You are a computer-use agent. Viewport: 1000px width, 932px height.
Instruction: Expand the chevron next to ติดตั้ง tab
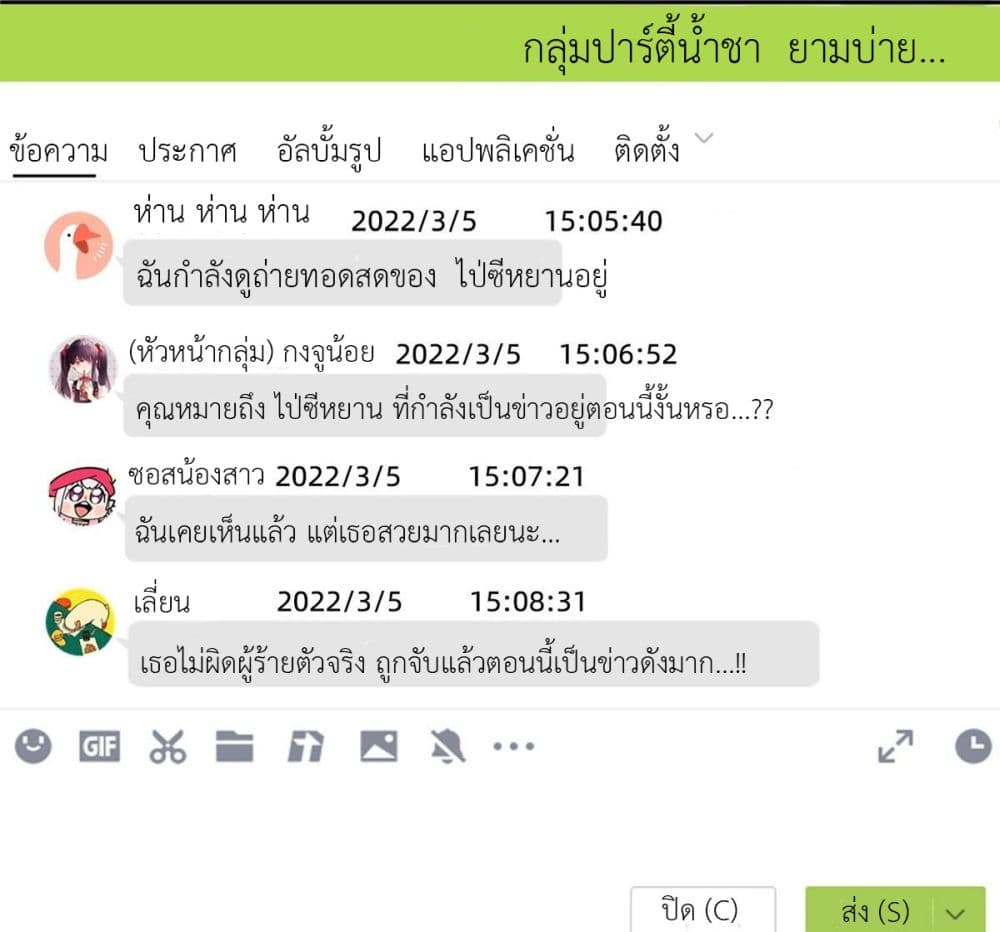click(x=704, y=138)
